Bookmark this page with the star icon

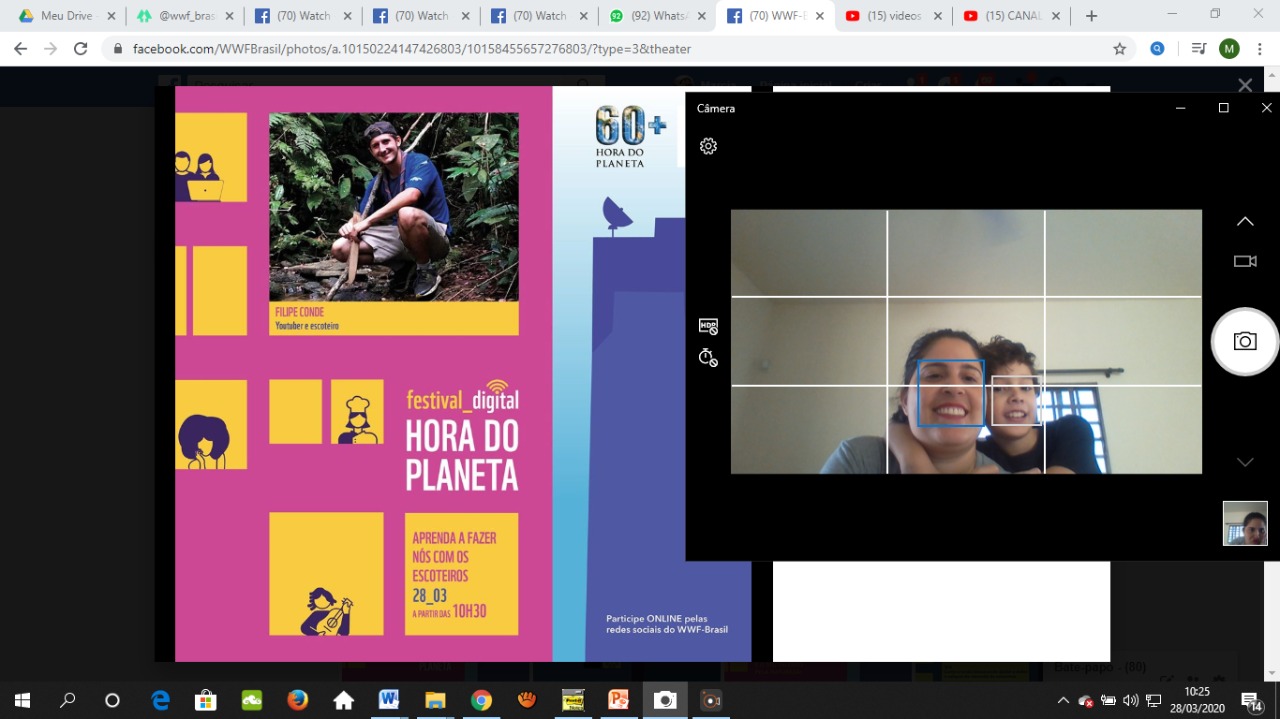(x=1119, y=48)
